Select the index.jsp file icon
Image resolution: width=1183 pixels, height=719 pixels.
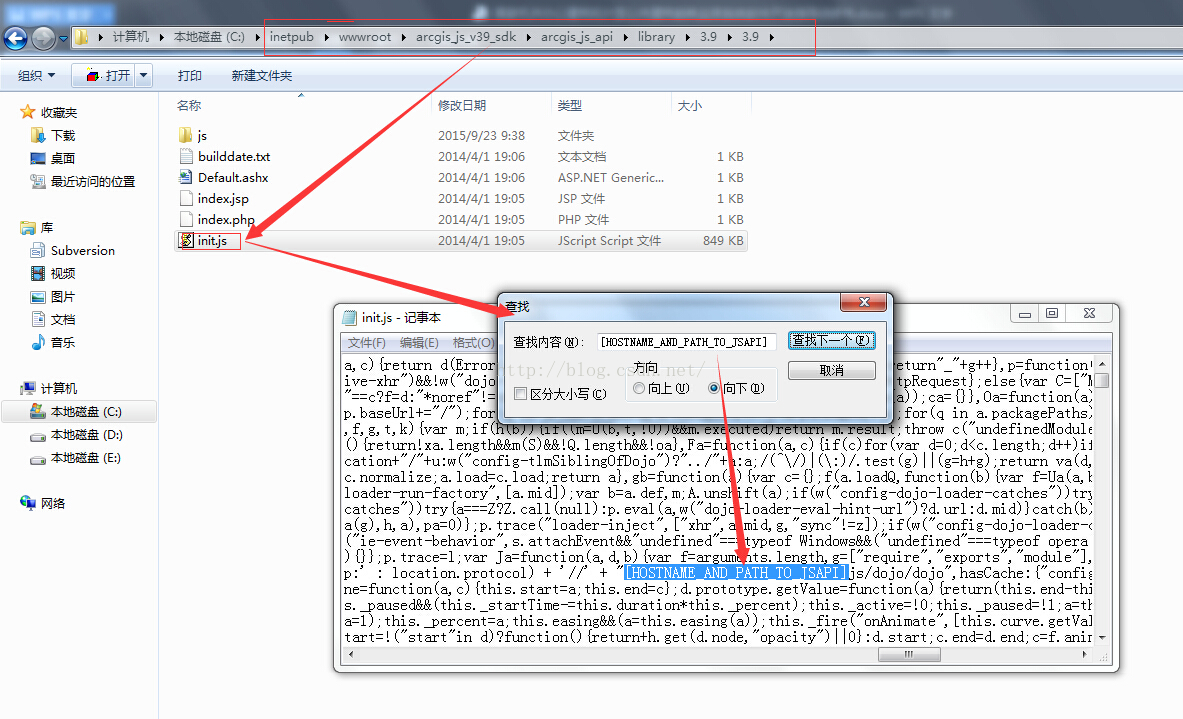(x=186, y=198)
